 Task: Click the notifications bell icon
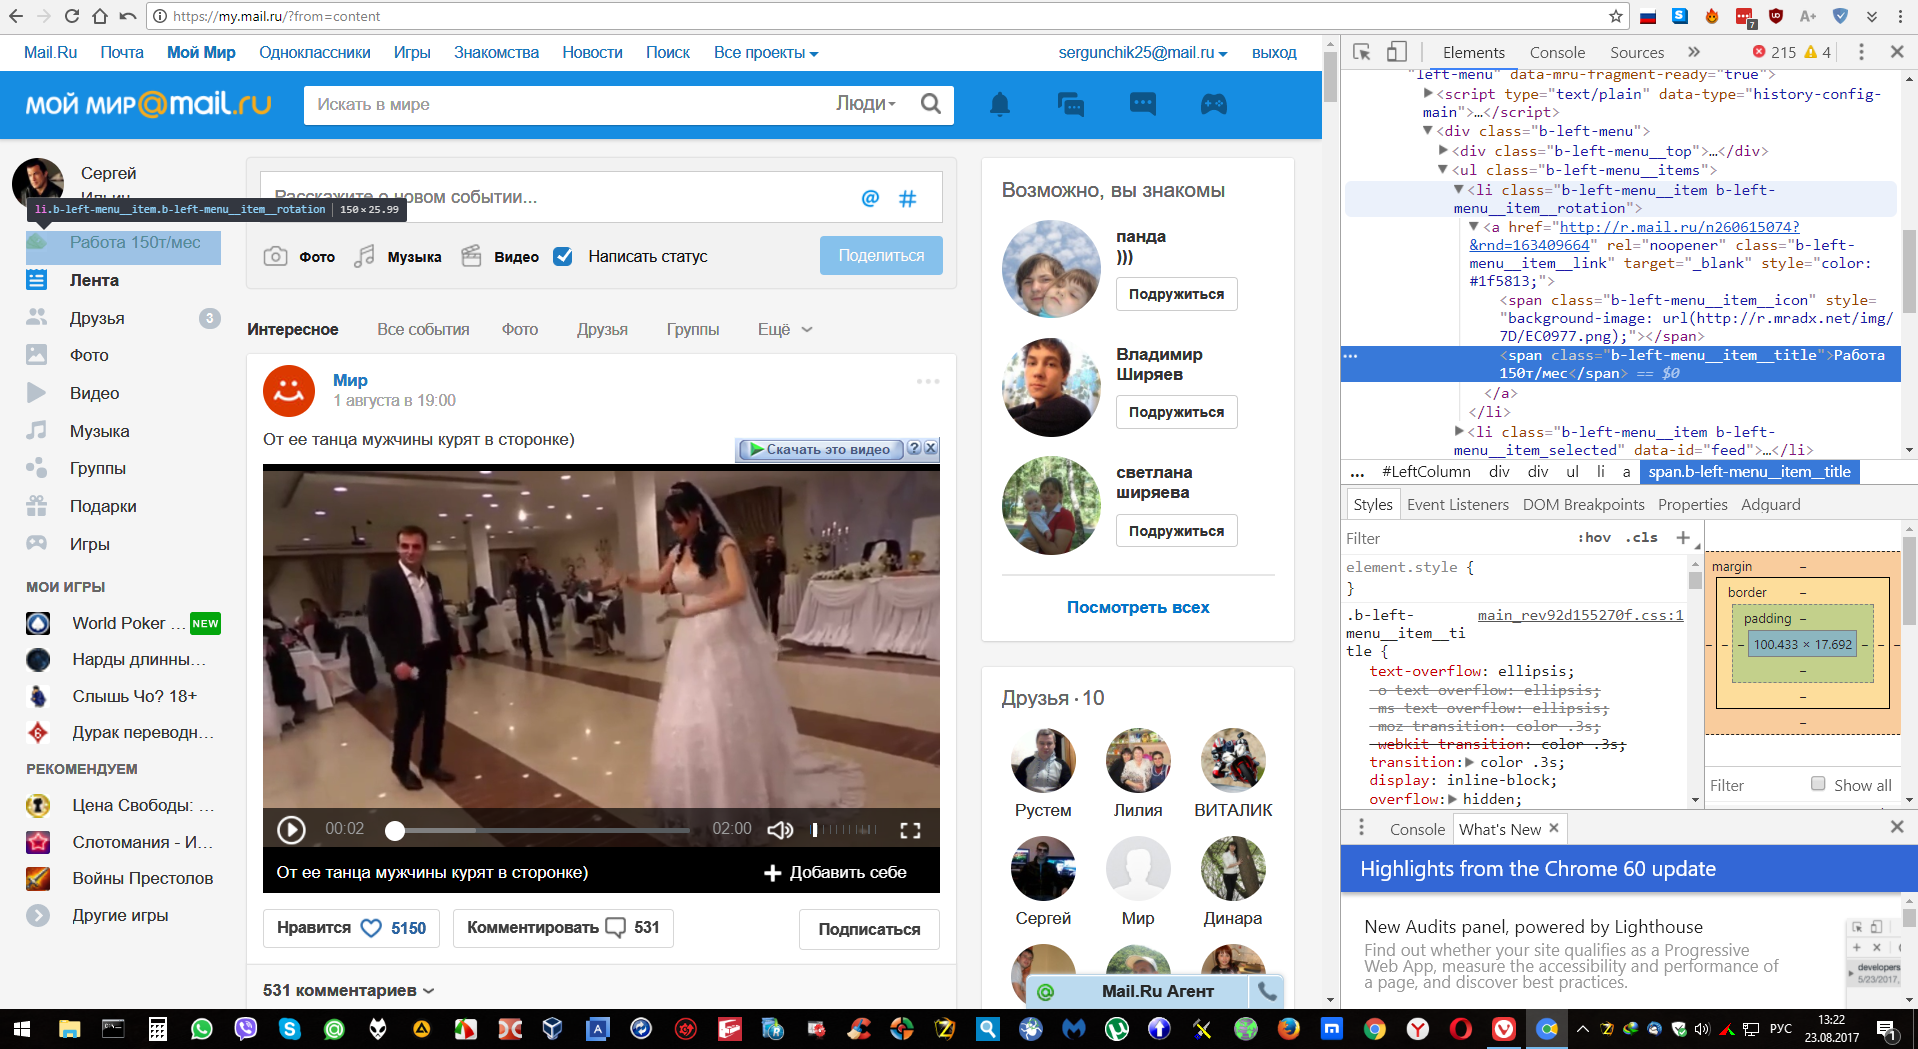pos(999,104)
